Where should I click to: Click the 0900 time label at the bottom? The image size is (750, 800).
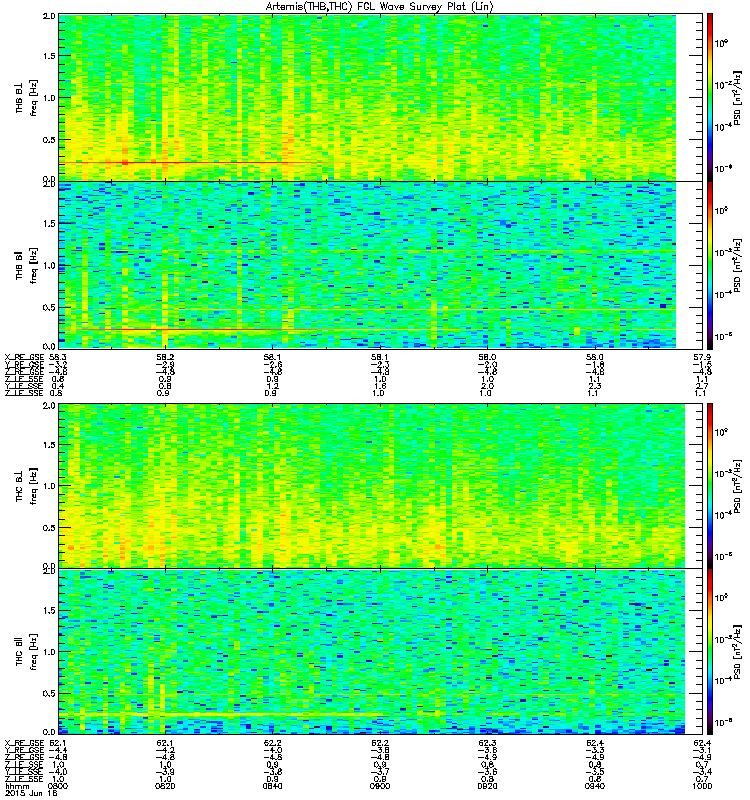tap(380, 786)
